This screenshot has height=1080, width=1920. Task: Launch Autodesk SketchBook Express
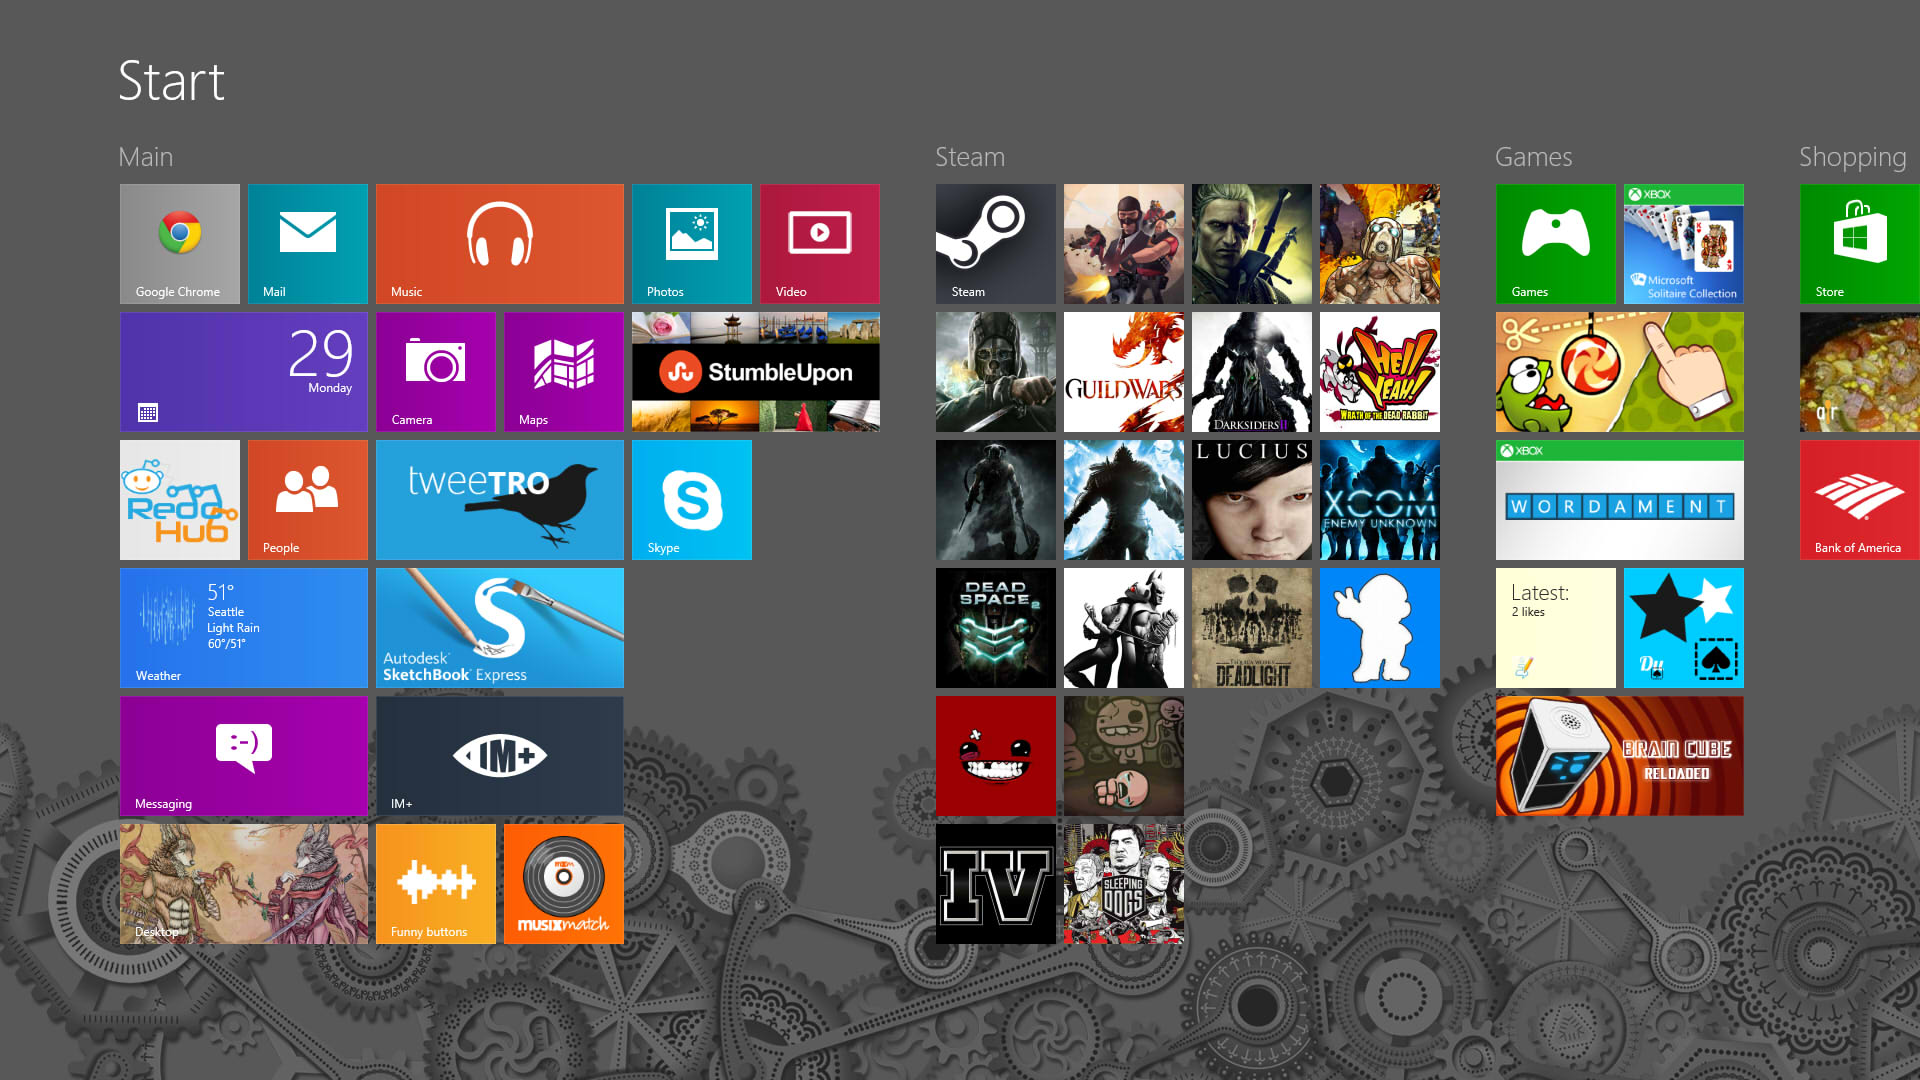499,627
